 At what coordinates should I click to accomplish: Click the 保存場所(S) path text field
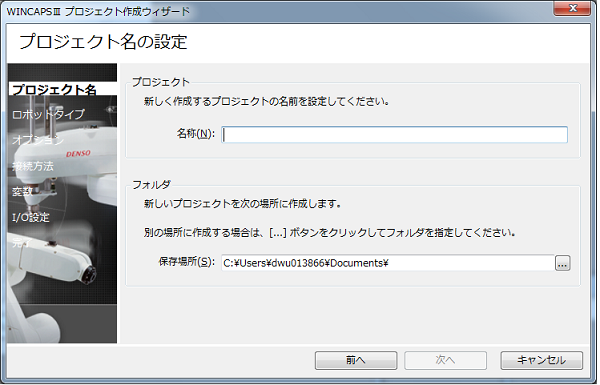pos(388,263)
